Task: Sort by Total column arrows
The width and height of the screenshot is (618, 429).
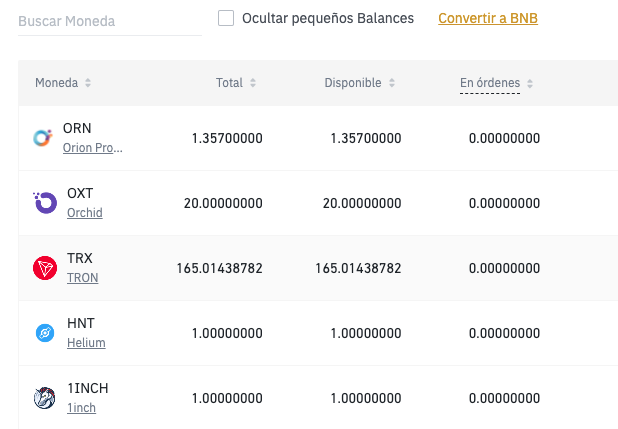Action: tap(253, 83)
